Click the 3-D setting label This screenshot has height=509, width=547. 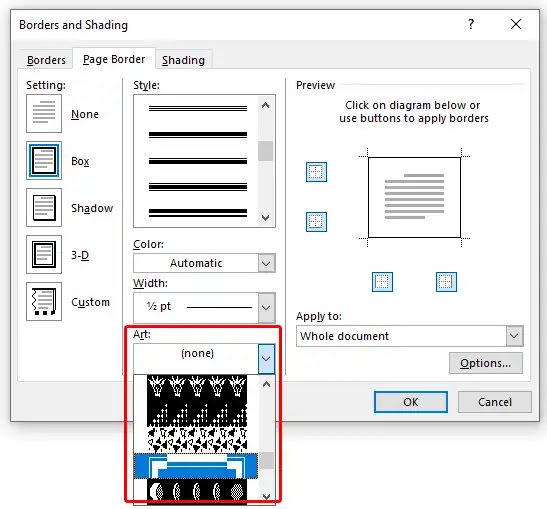point(80,255)
